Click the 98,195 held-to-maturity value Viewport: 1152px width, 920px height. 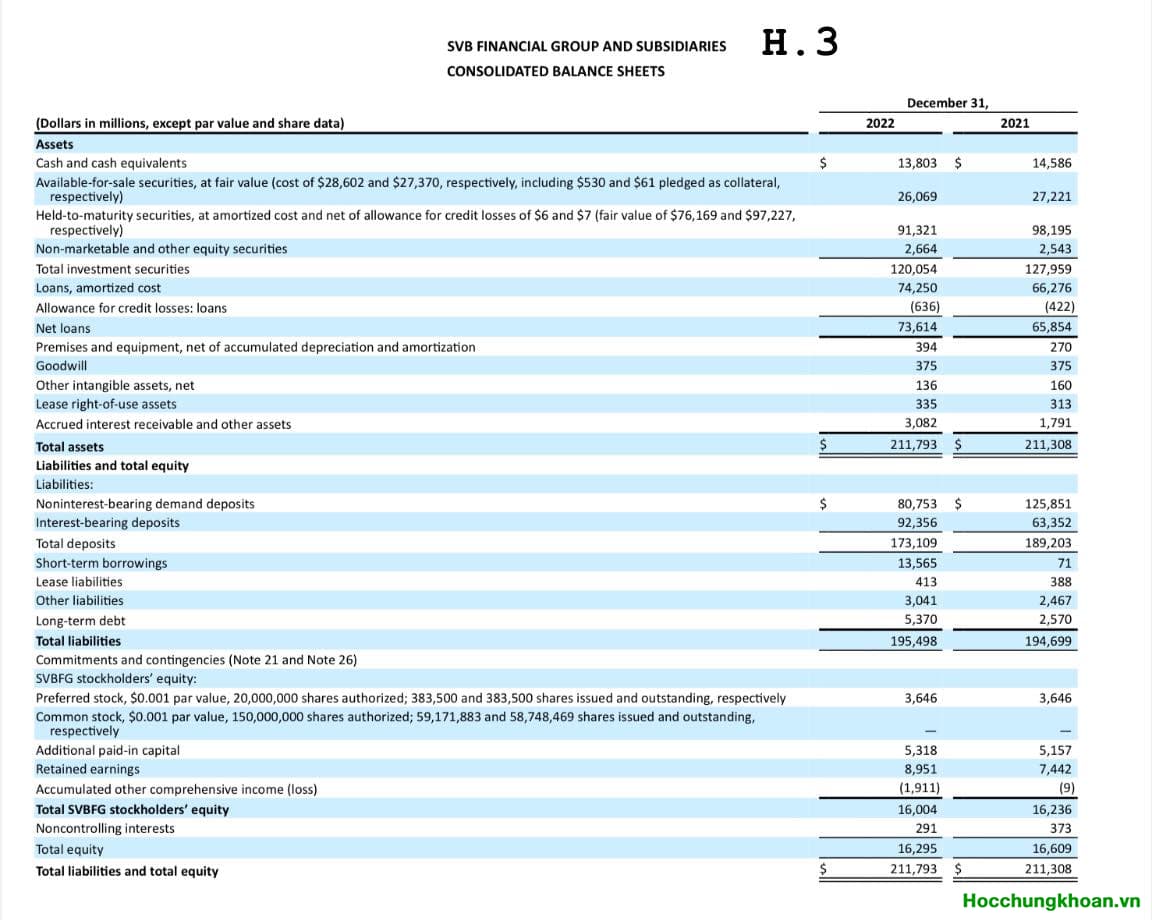point(1051,231)
